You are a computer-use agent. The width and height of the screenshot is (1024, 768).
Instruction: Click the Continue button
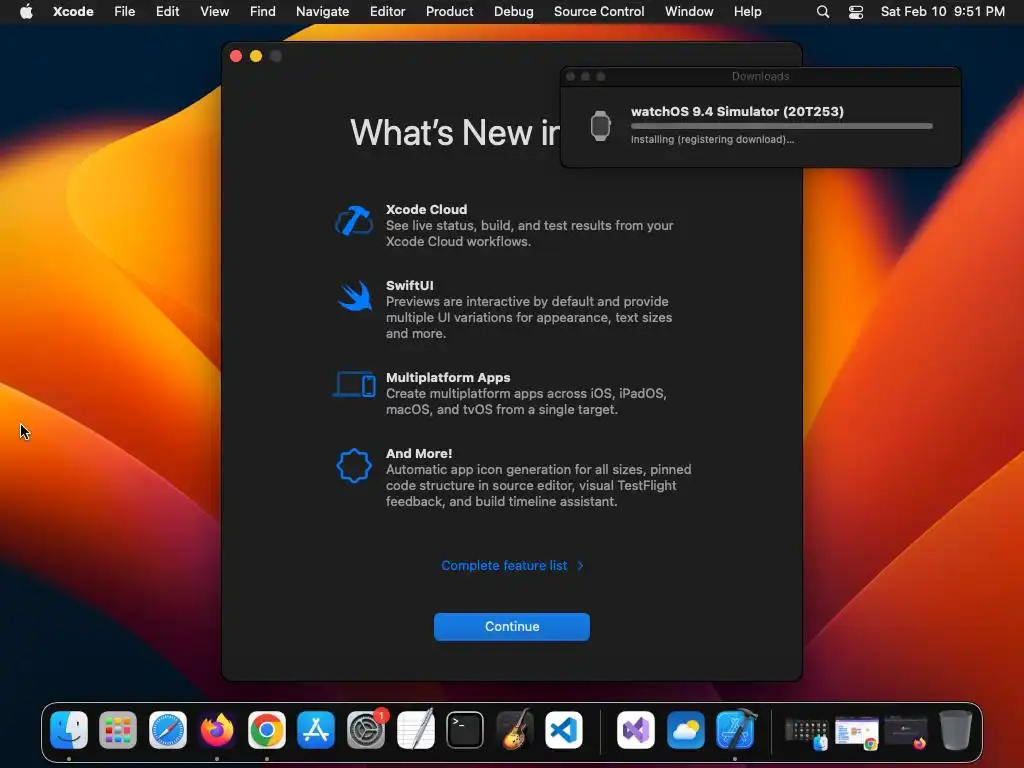[x=512, y=626]
